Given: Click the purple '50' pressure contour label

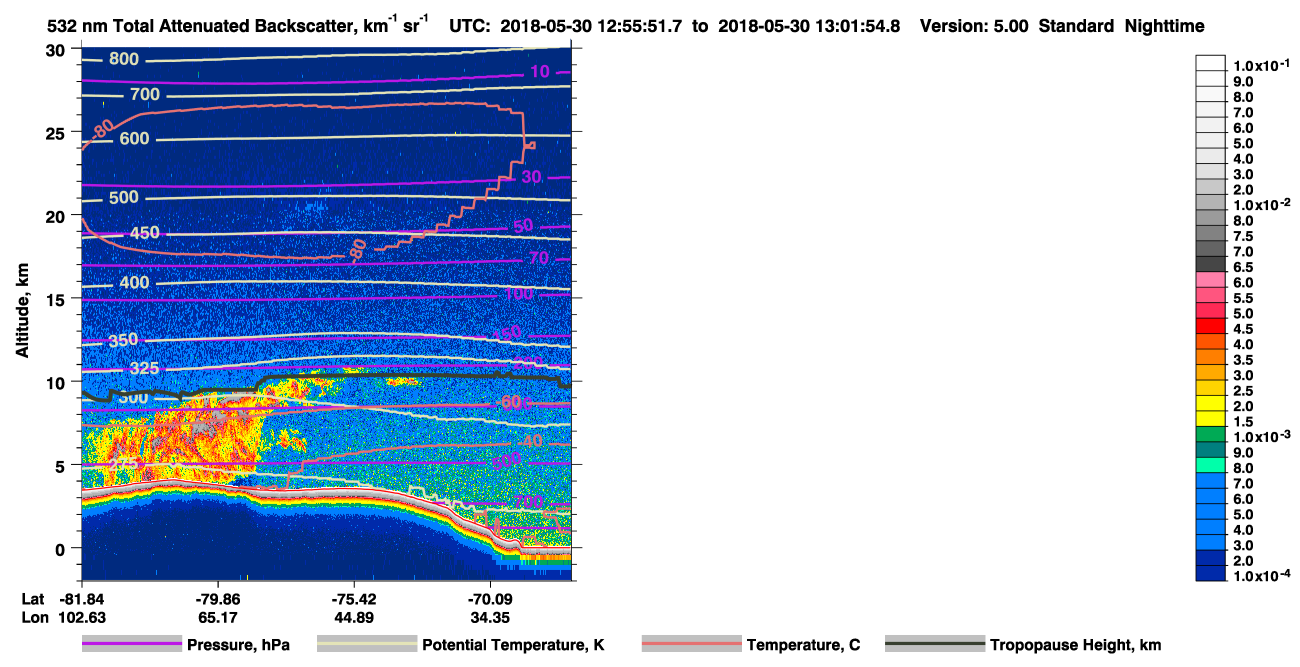Looking at the screenshot, I should (x=524, y=227).
